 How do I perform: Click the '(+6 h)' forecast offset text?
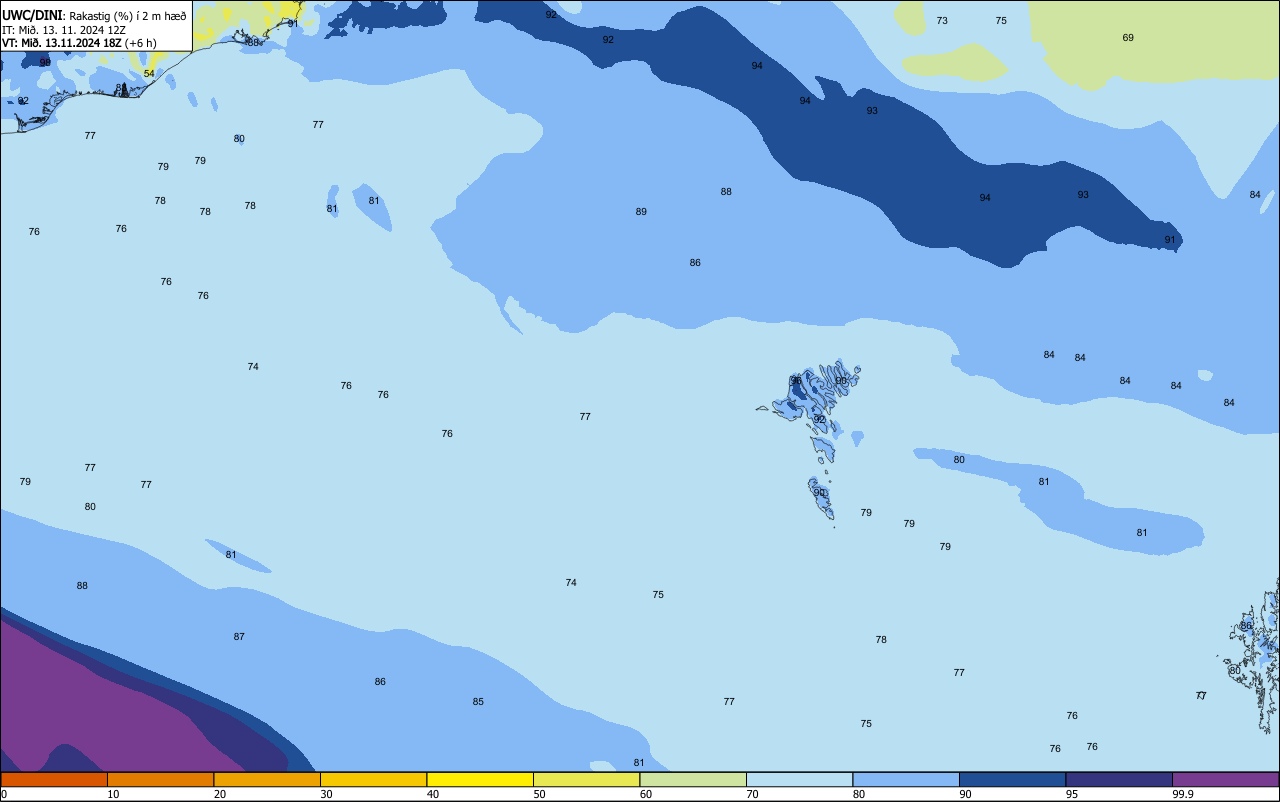tap(141, 43)
